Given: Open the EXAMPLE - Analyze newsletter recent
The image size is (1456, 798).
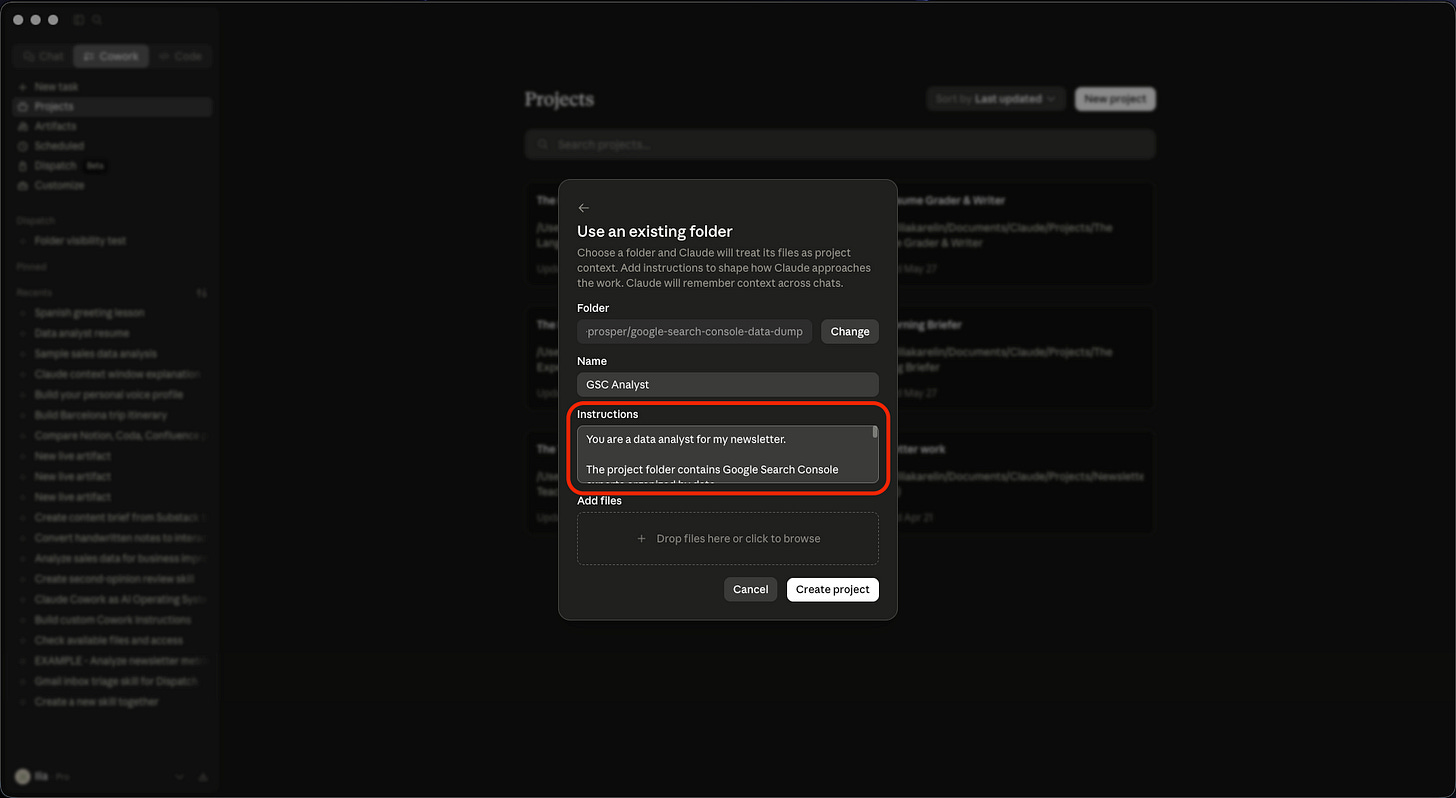Looking at the screenshot, I should 113,661.
